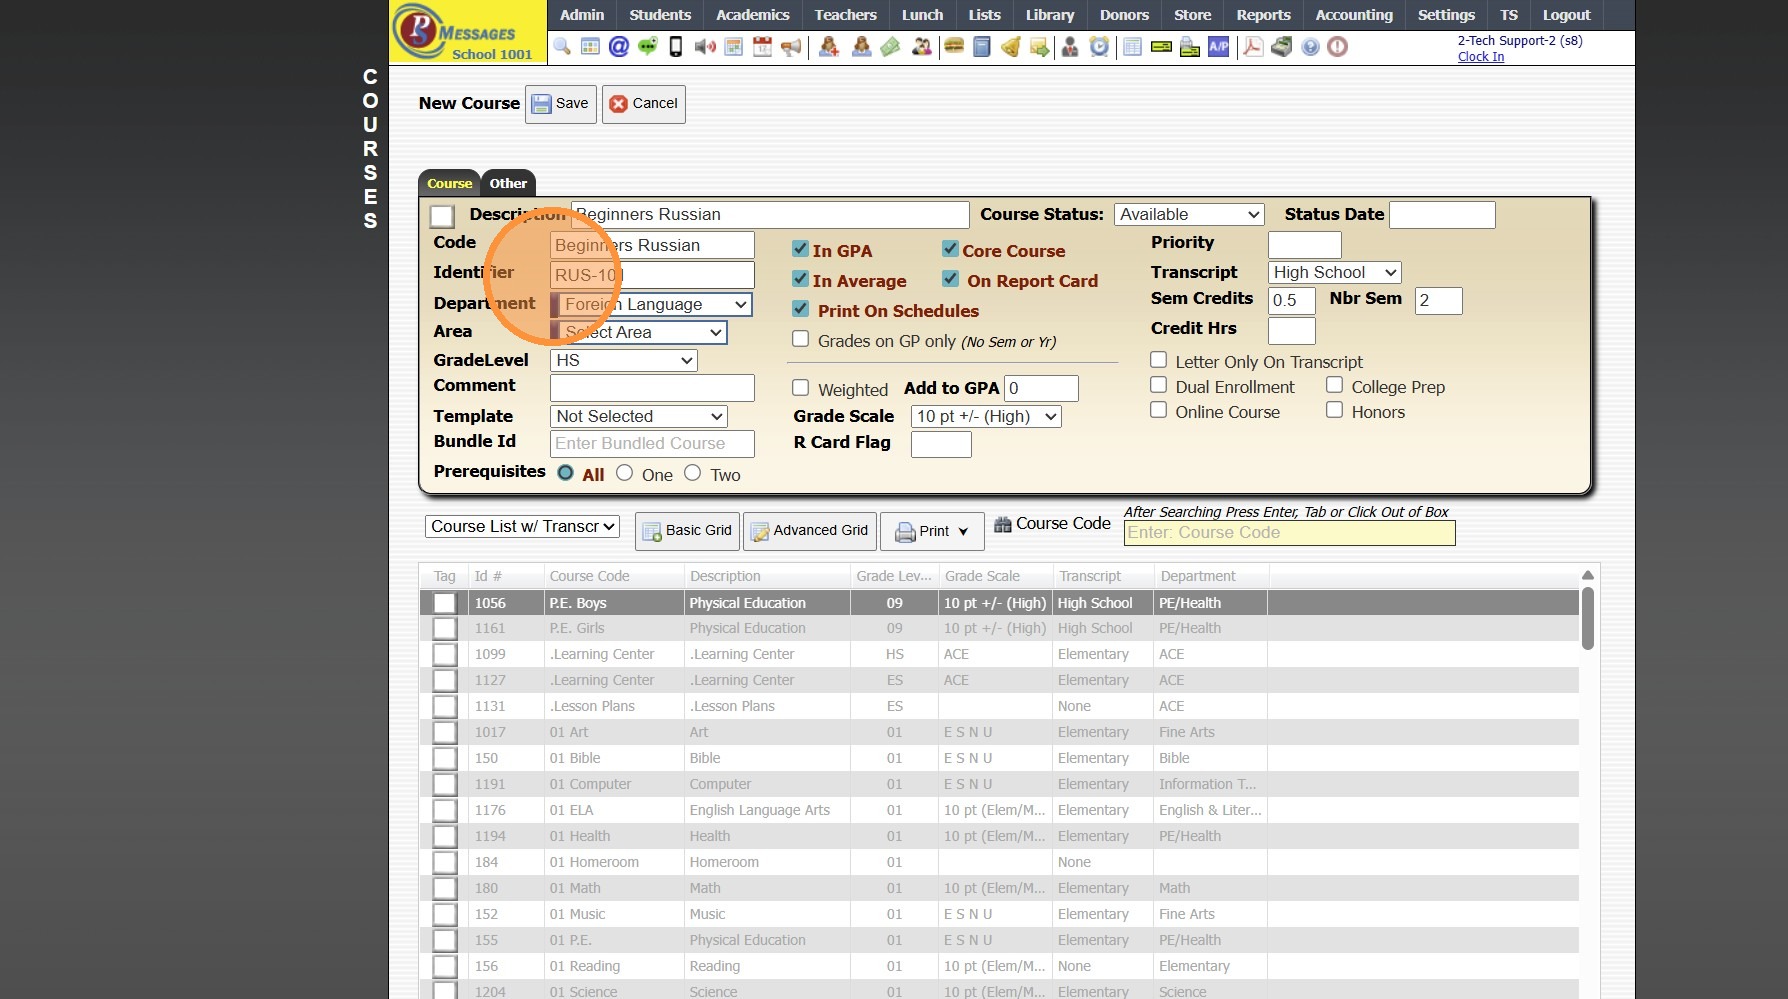Click the Bundle Id input field

[652, 444]
